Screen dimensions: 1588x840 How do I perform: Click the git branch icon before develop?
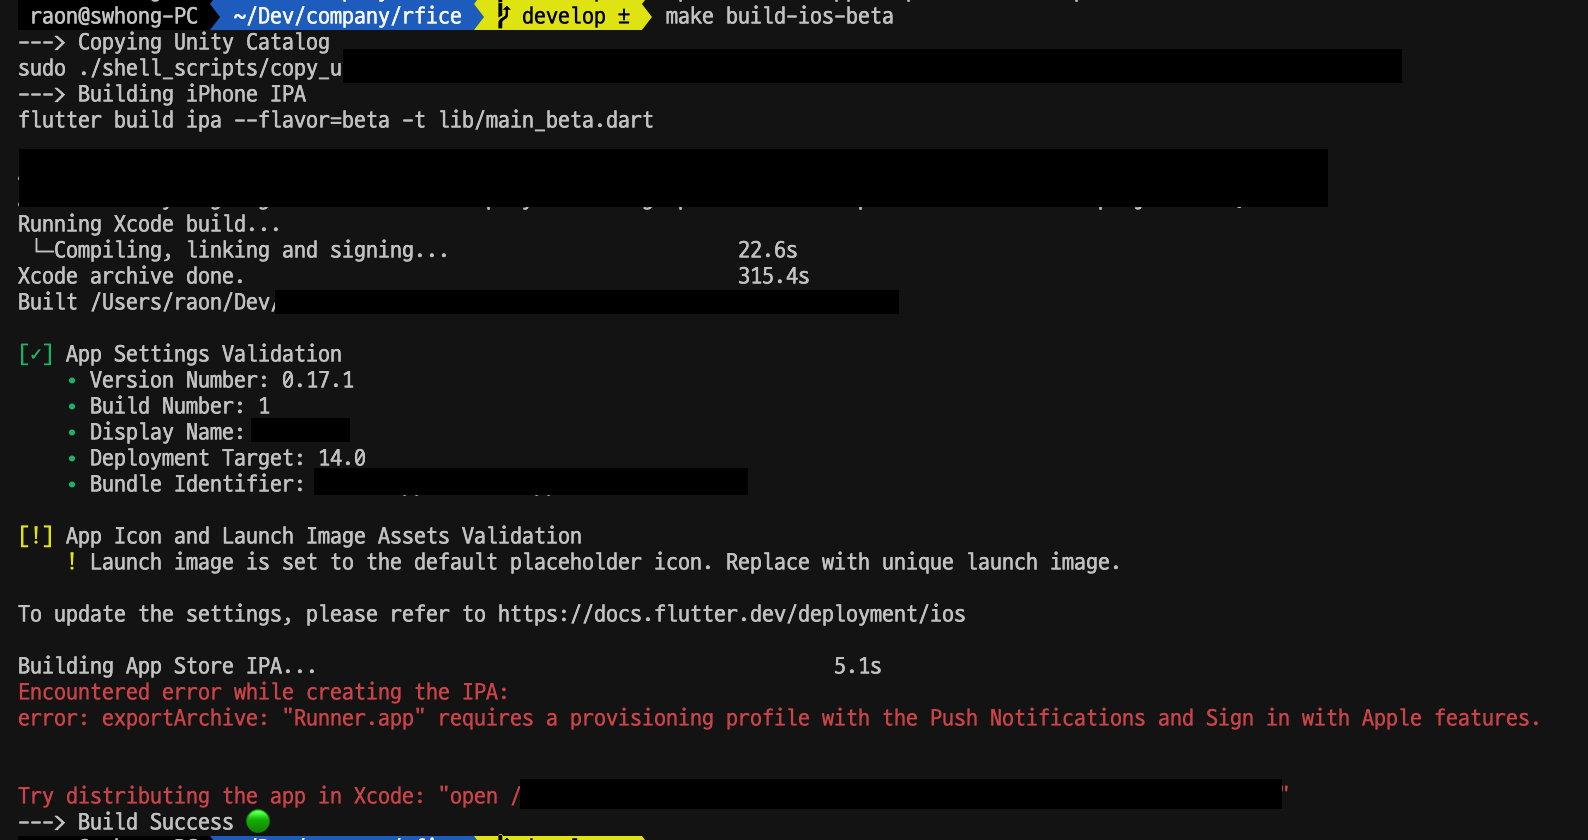[x=503, y=15]
